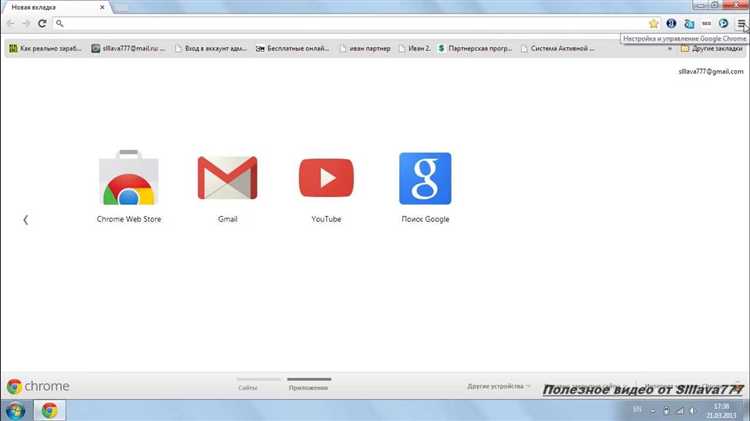Viewport: 750px width, 421px height.
Task: Open the Chrome settings menu button
Action: pos(741,23)
